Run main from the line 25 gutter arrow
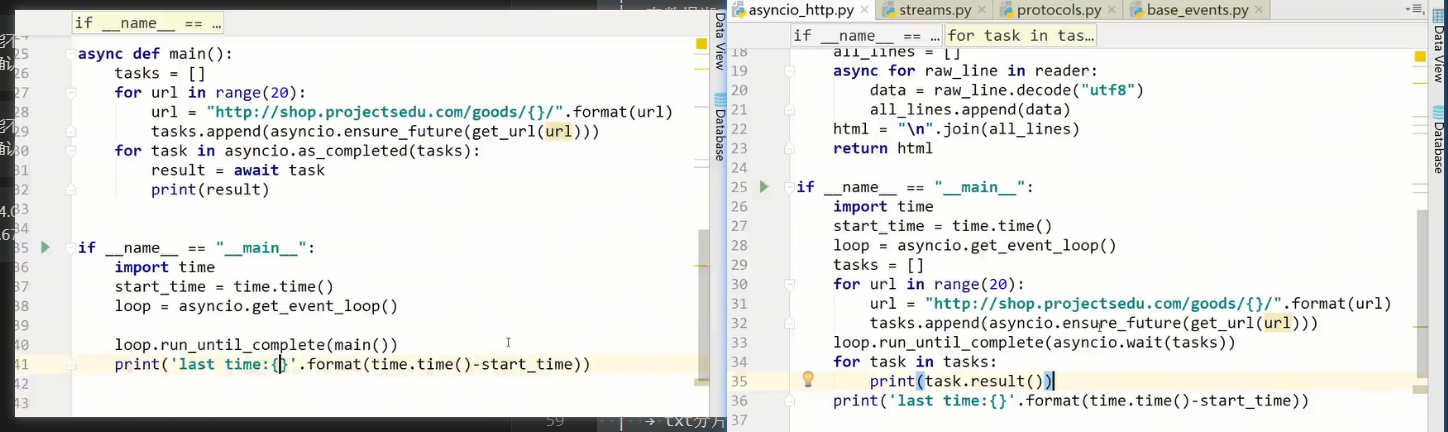The width and height of the screenshot is (1448, 432). pos(765,187)
